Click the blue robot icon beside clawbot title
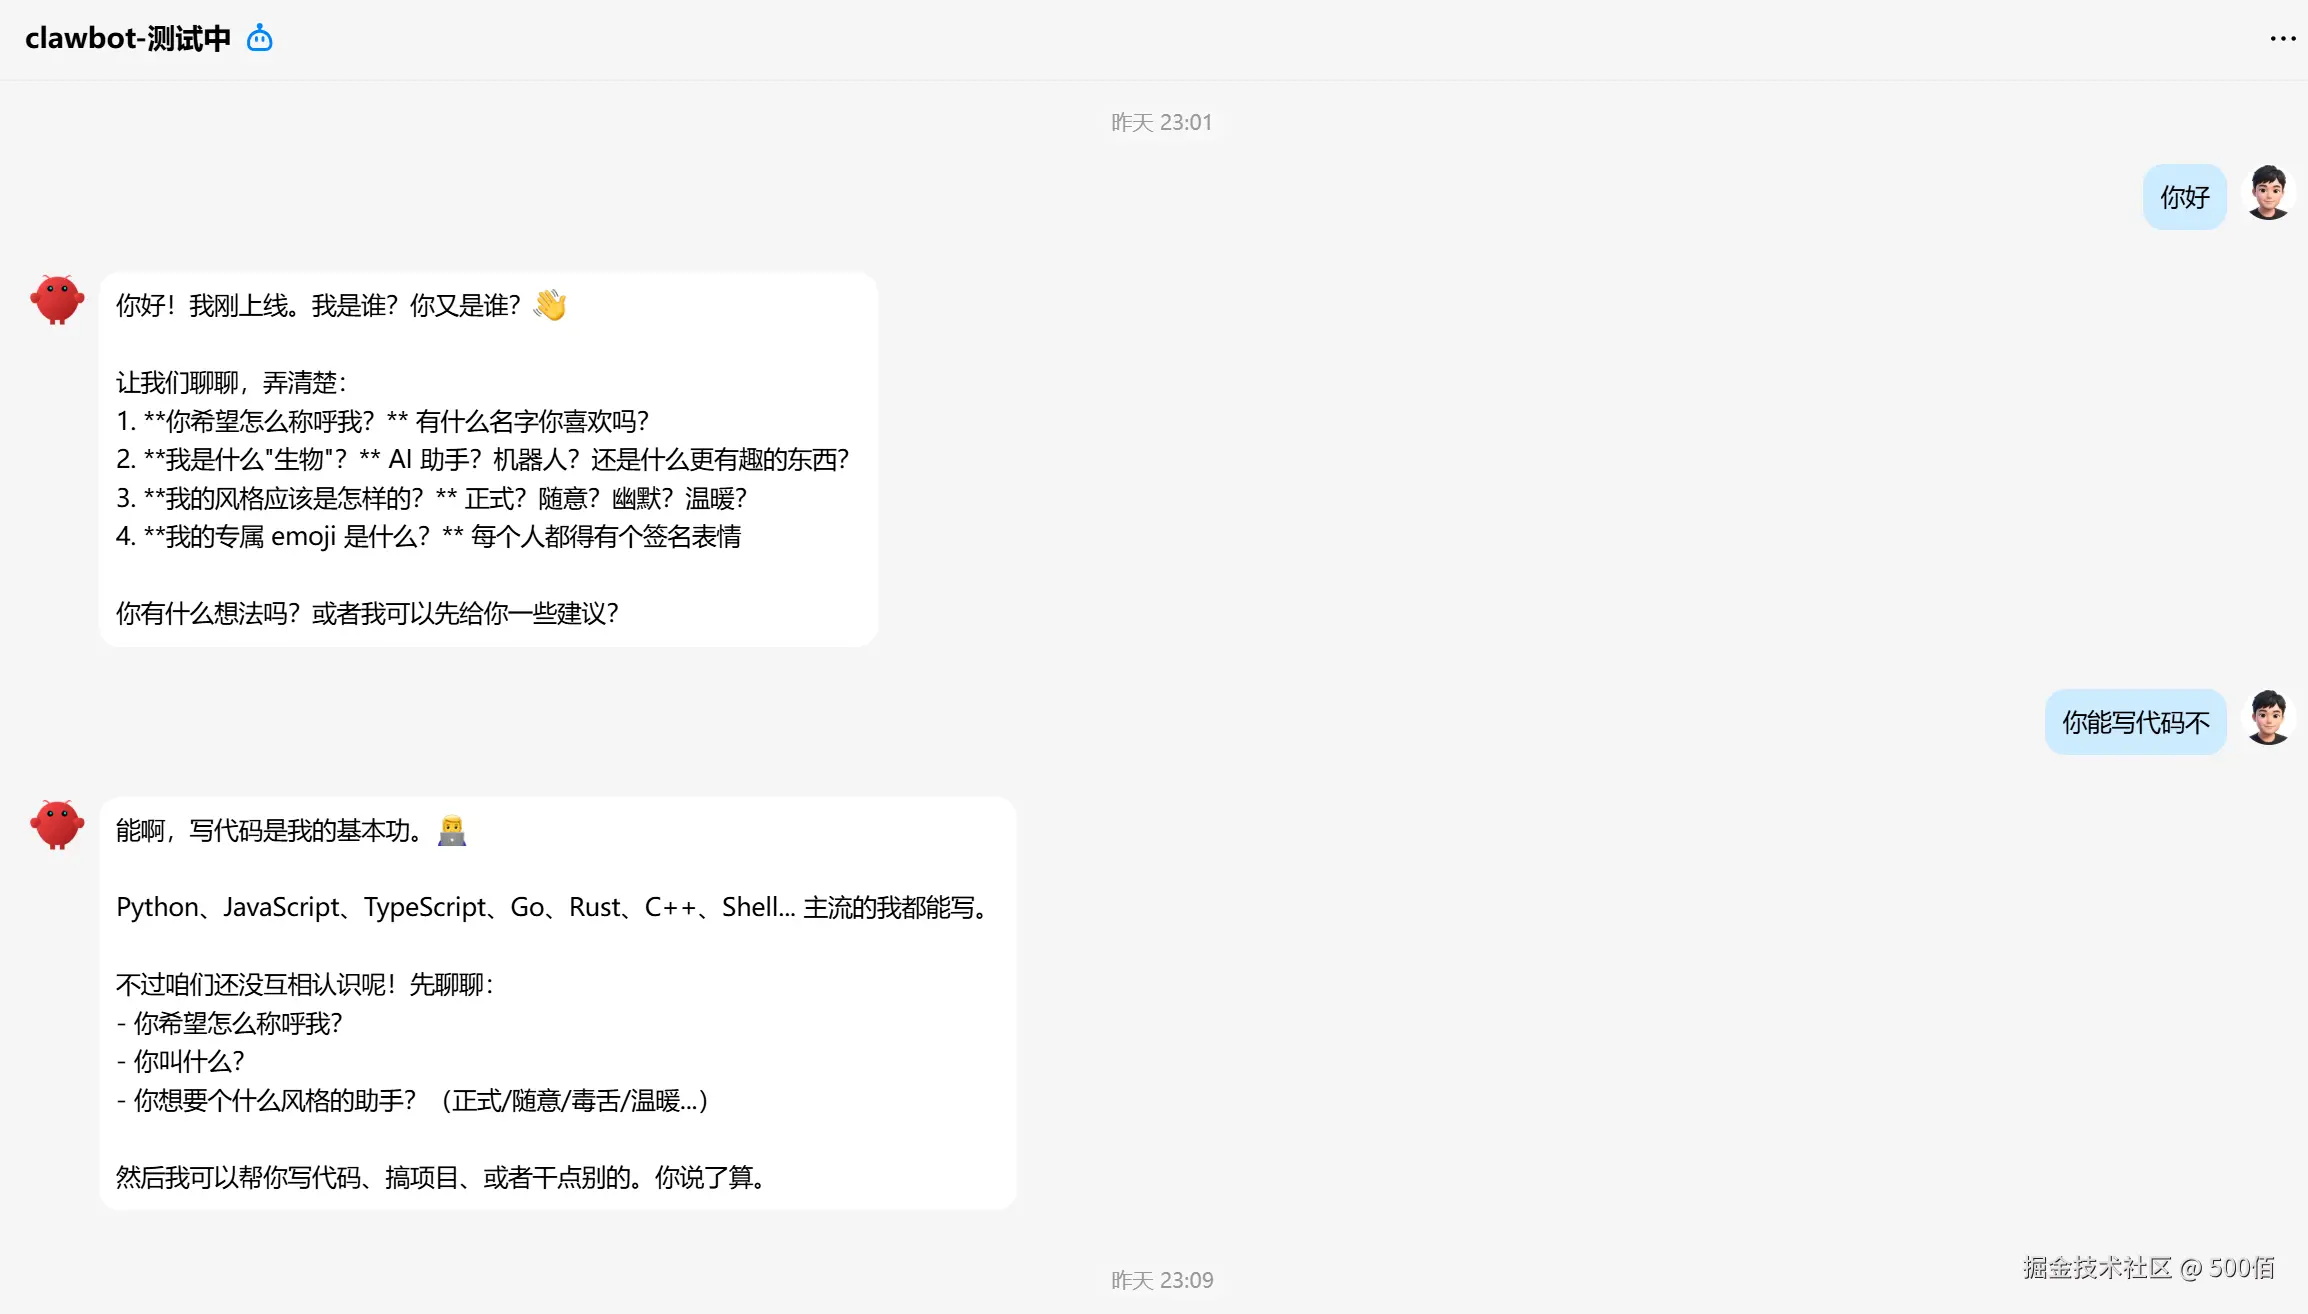 (260, 38)
